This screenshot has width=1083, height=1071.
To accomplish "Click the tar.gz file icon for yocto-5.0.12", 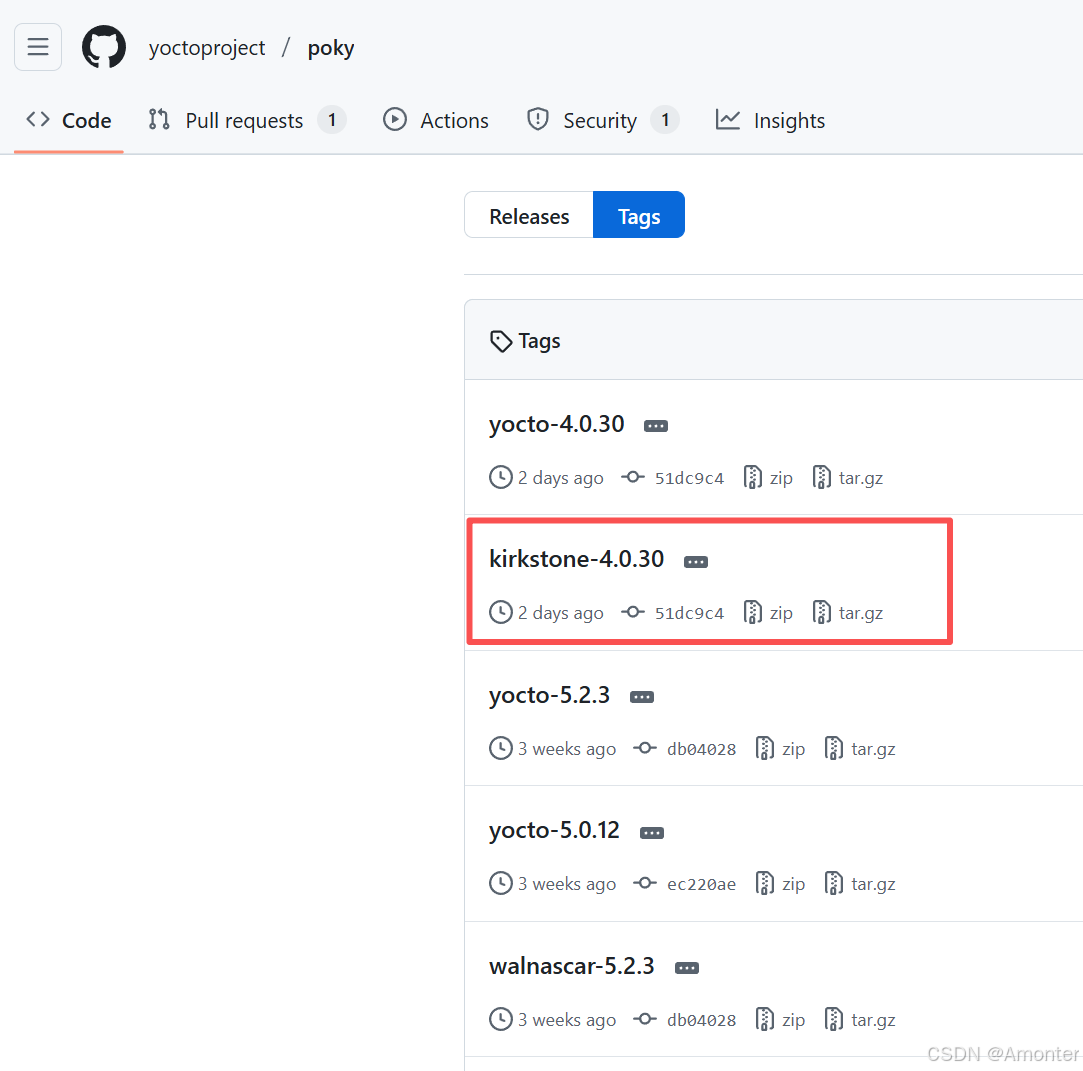I will pos(834,882).
